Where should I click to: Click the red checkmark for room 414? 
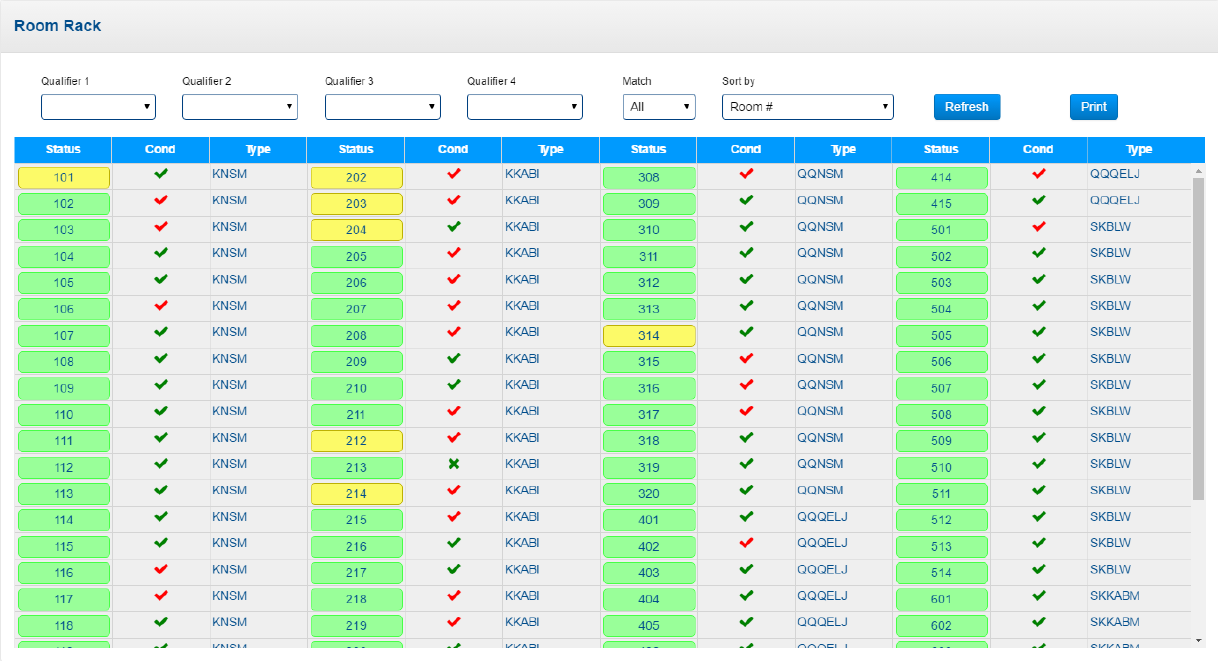pyautogui.click(x=1038, y=174)
